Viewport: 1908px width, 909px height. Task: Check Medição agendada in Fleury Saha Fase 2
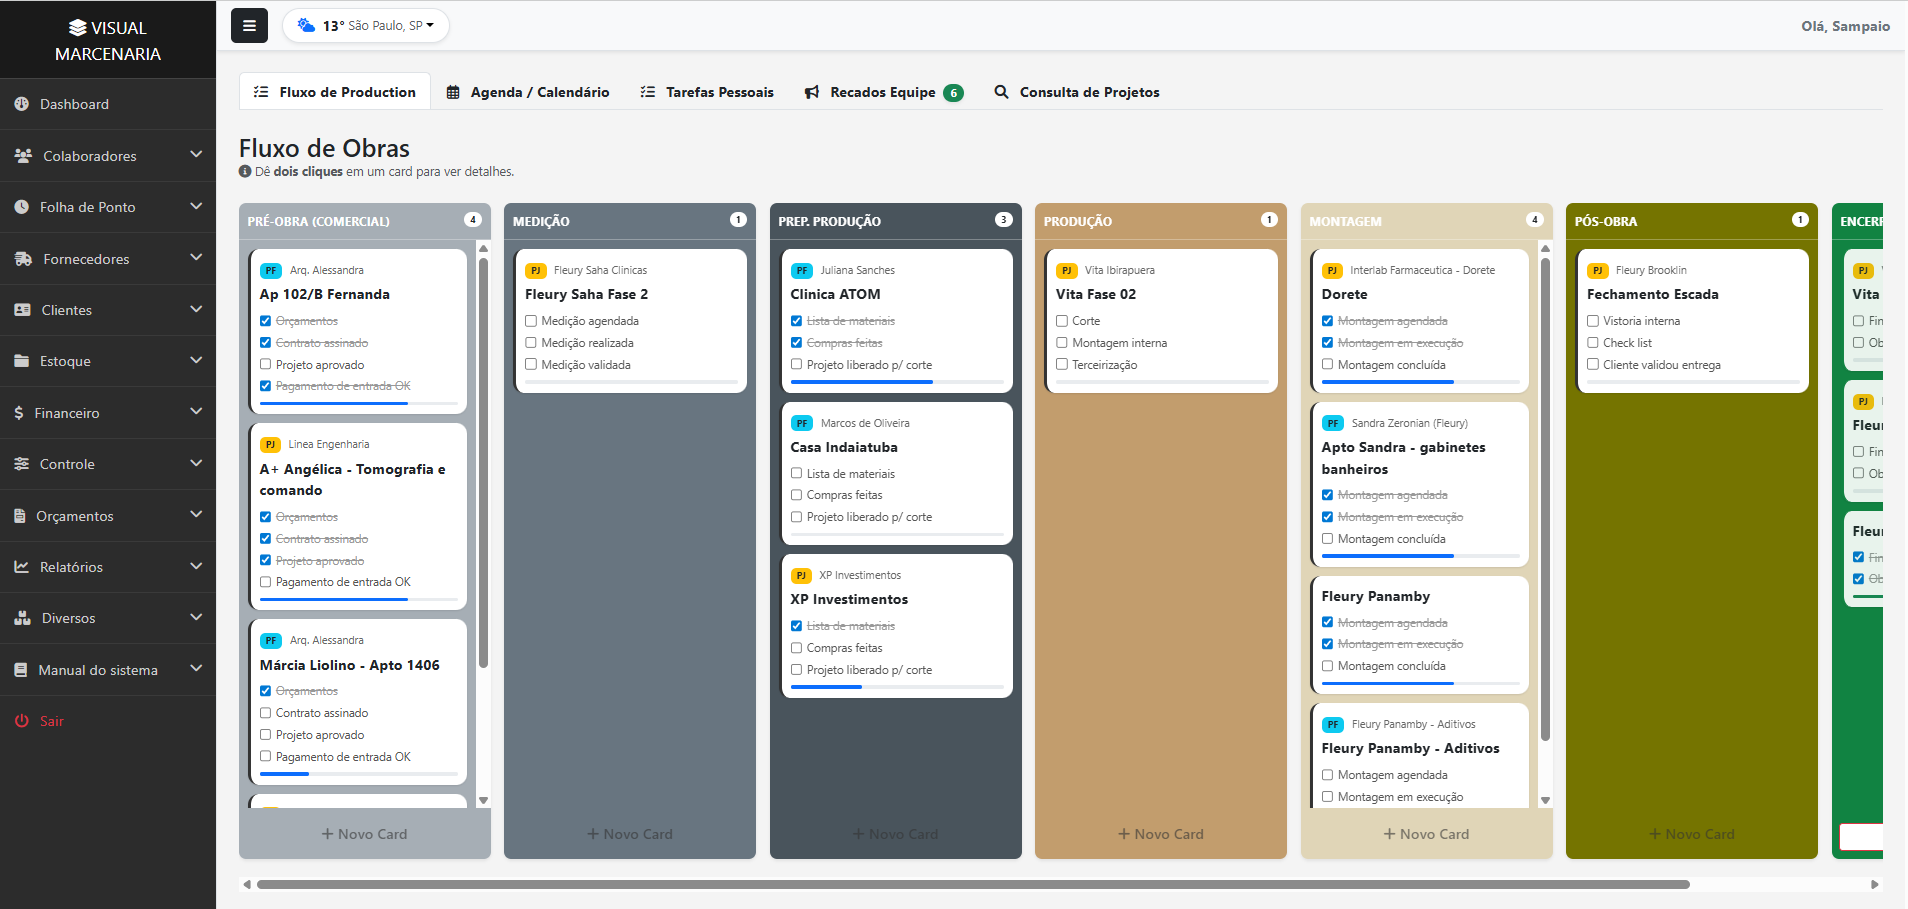531,321
